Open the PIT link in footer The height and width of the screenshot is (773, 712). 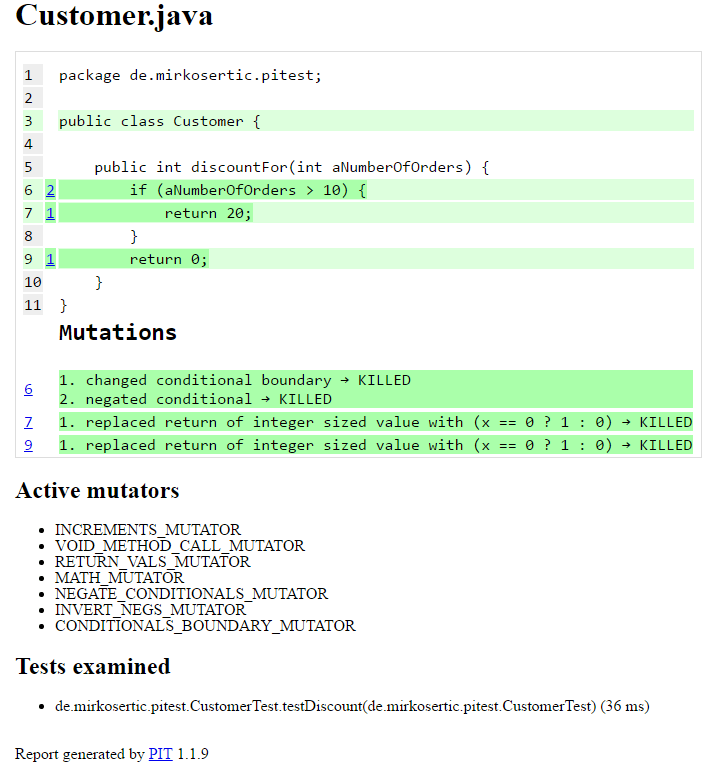(x=161, y=754)
